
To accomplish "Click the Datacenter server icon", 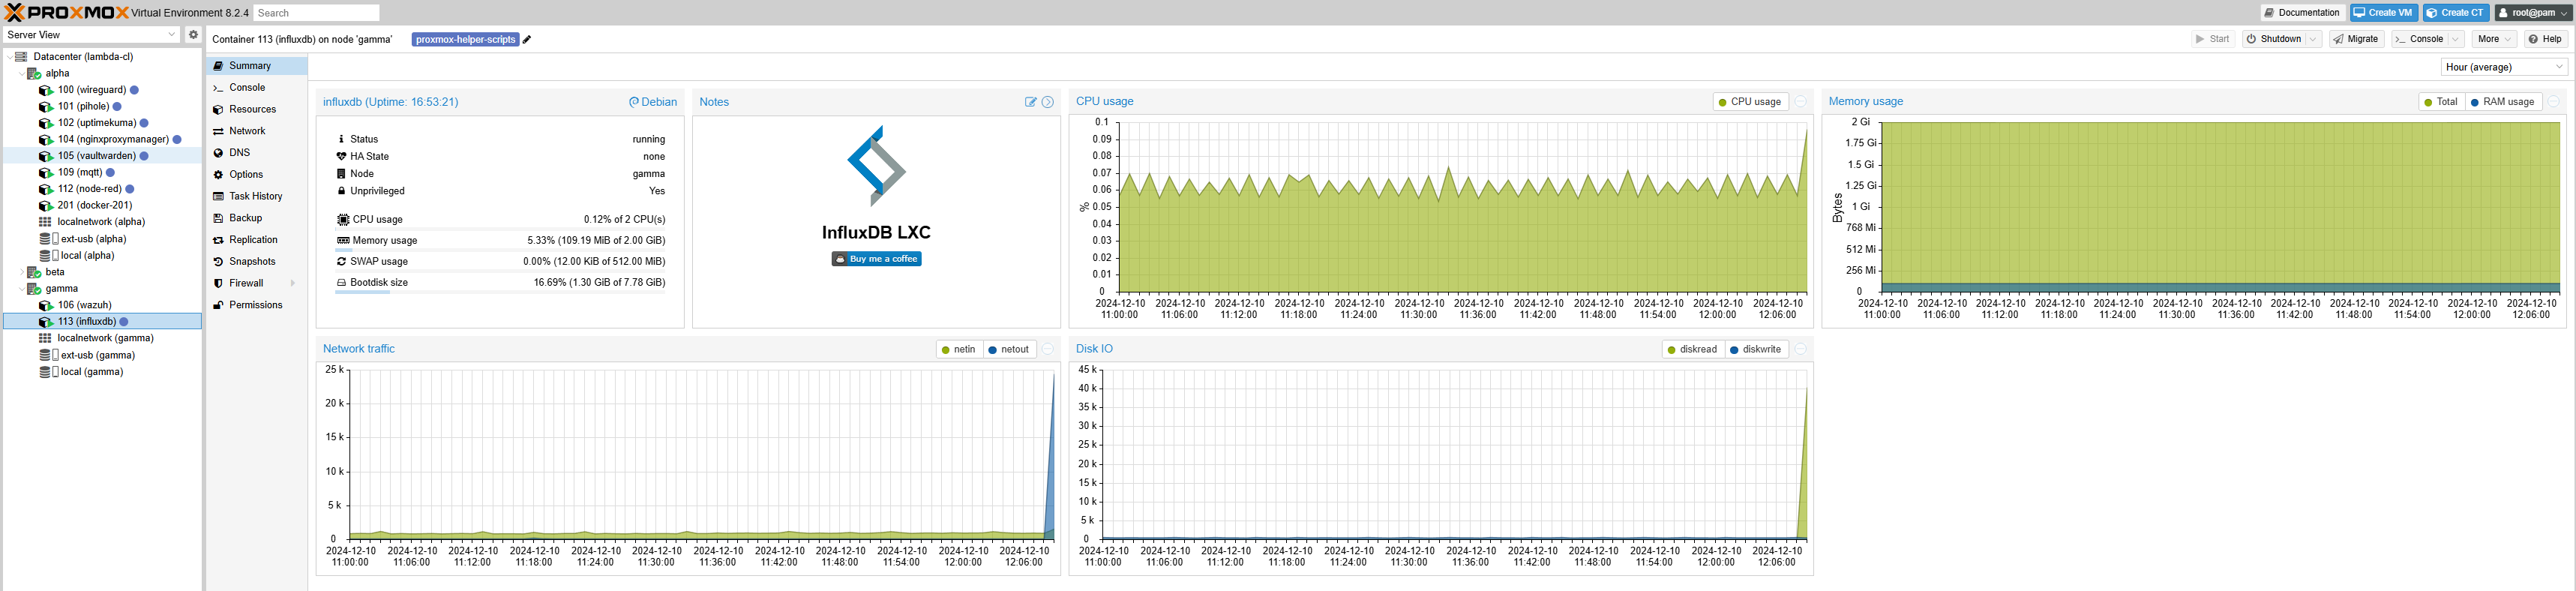I will tap(21, 57).
